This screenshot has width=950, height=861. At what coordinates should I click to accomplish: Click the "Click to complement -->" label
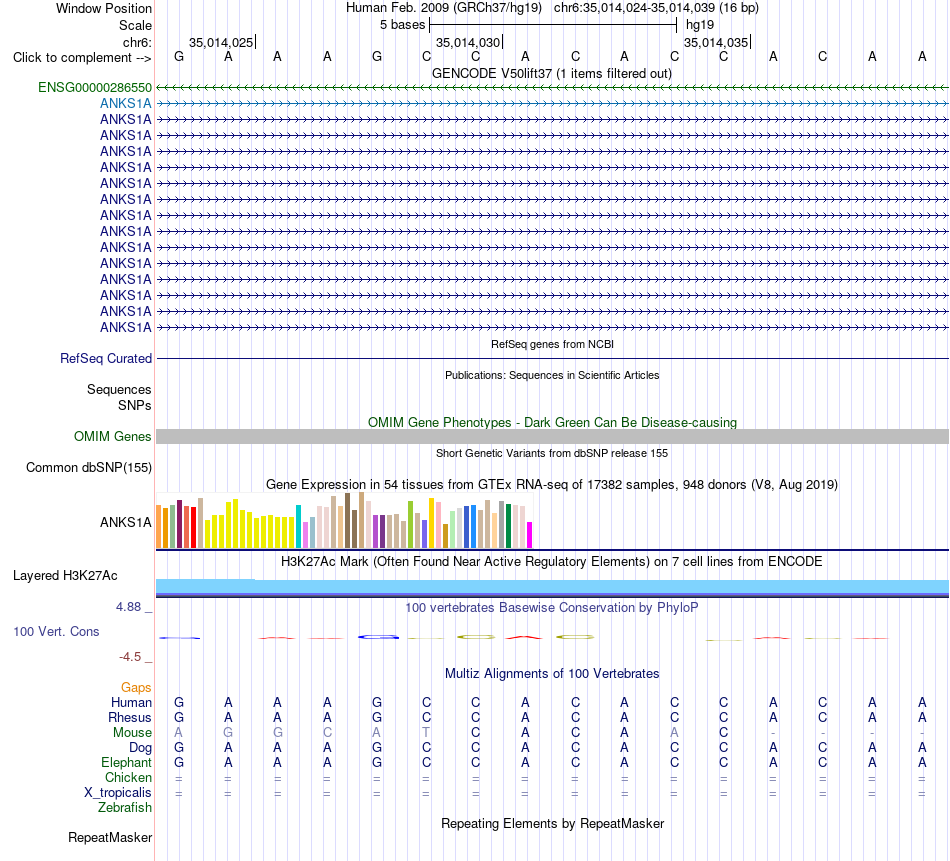(x=82, y=58)
